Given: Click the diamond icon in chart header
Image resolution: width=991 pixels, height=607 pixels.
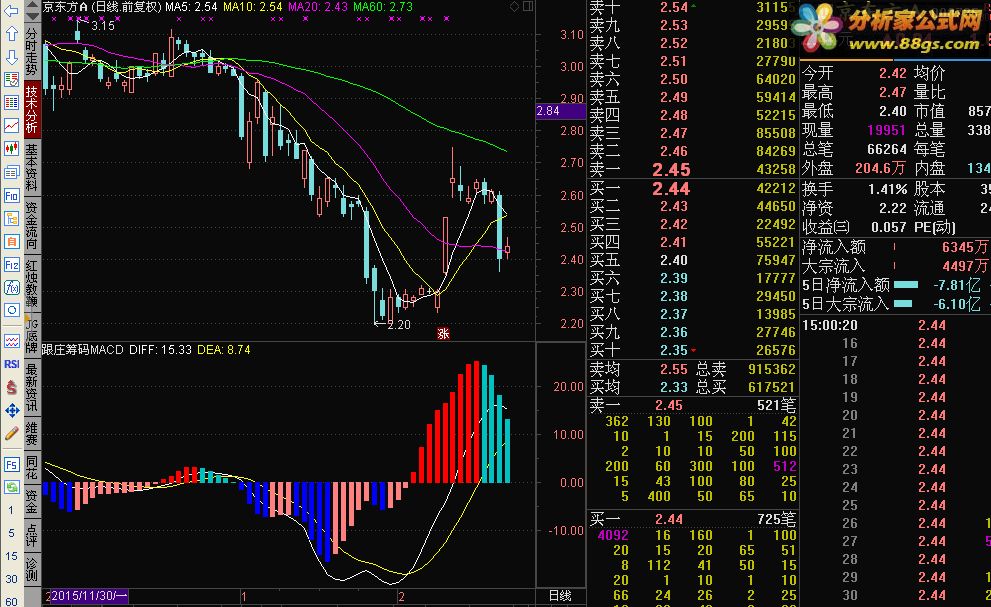Looking at the screenshot, I should [x=514, y=6].
